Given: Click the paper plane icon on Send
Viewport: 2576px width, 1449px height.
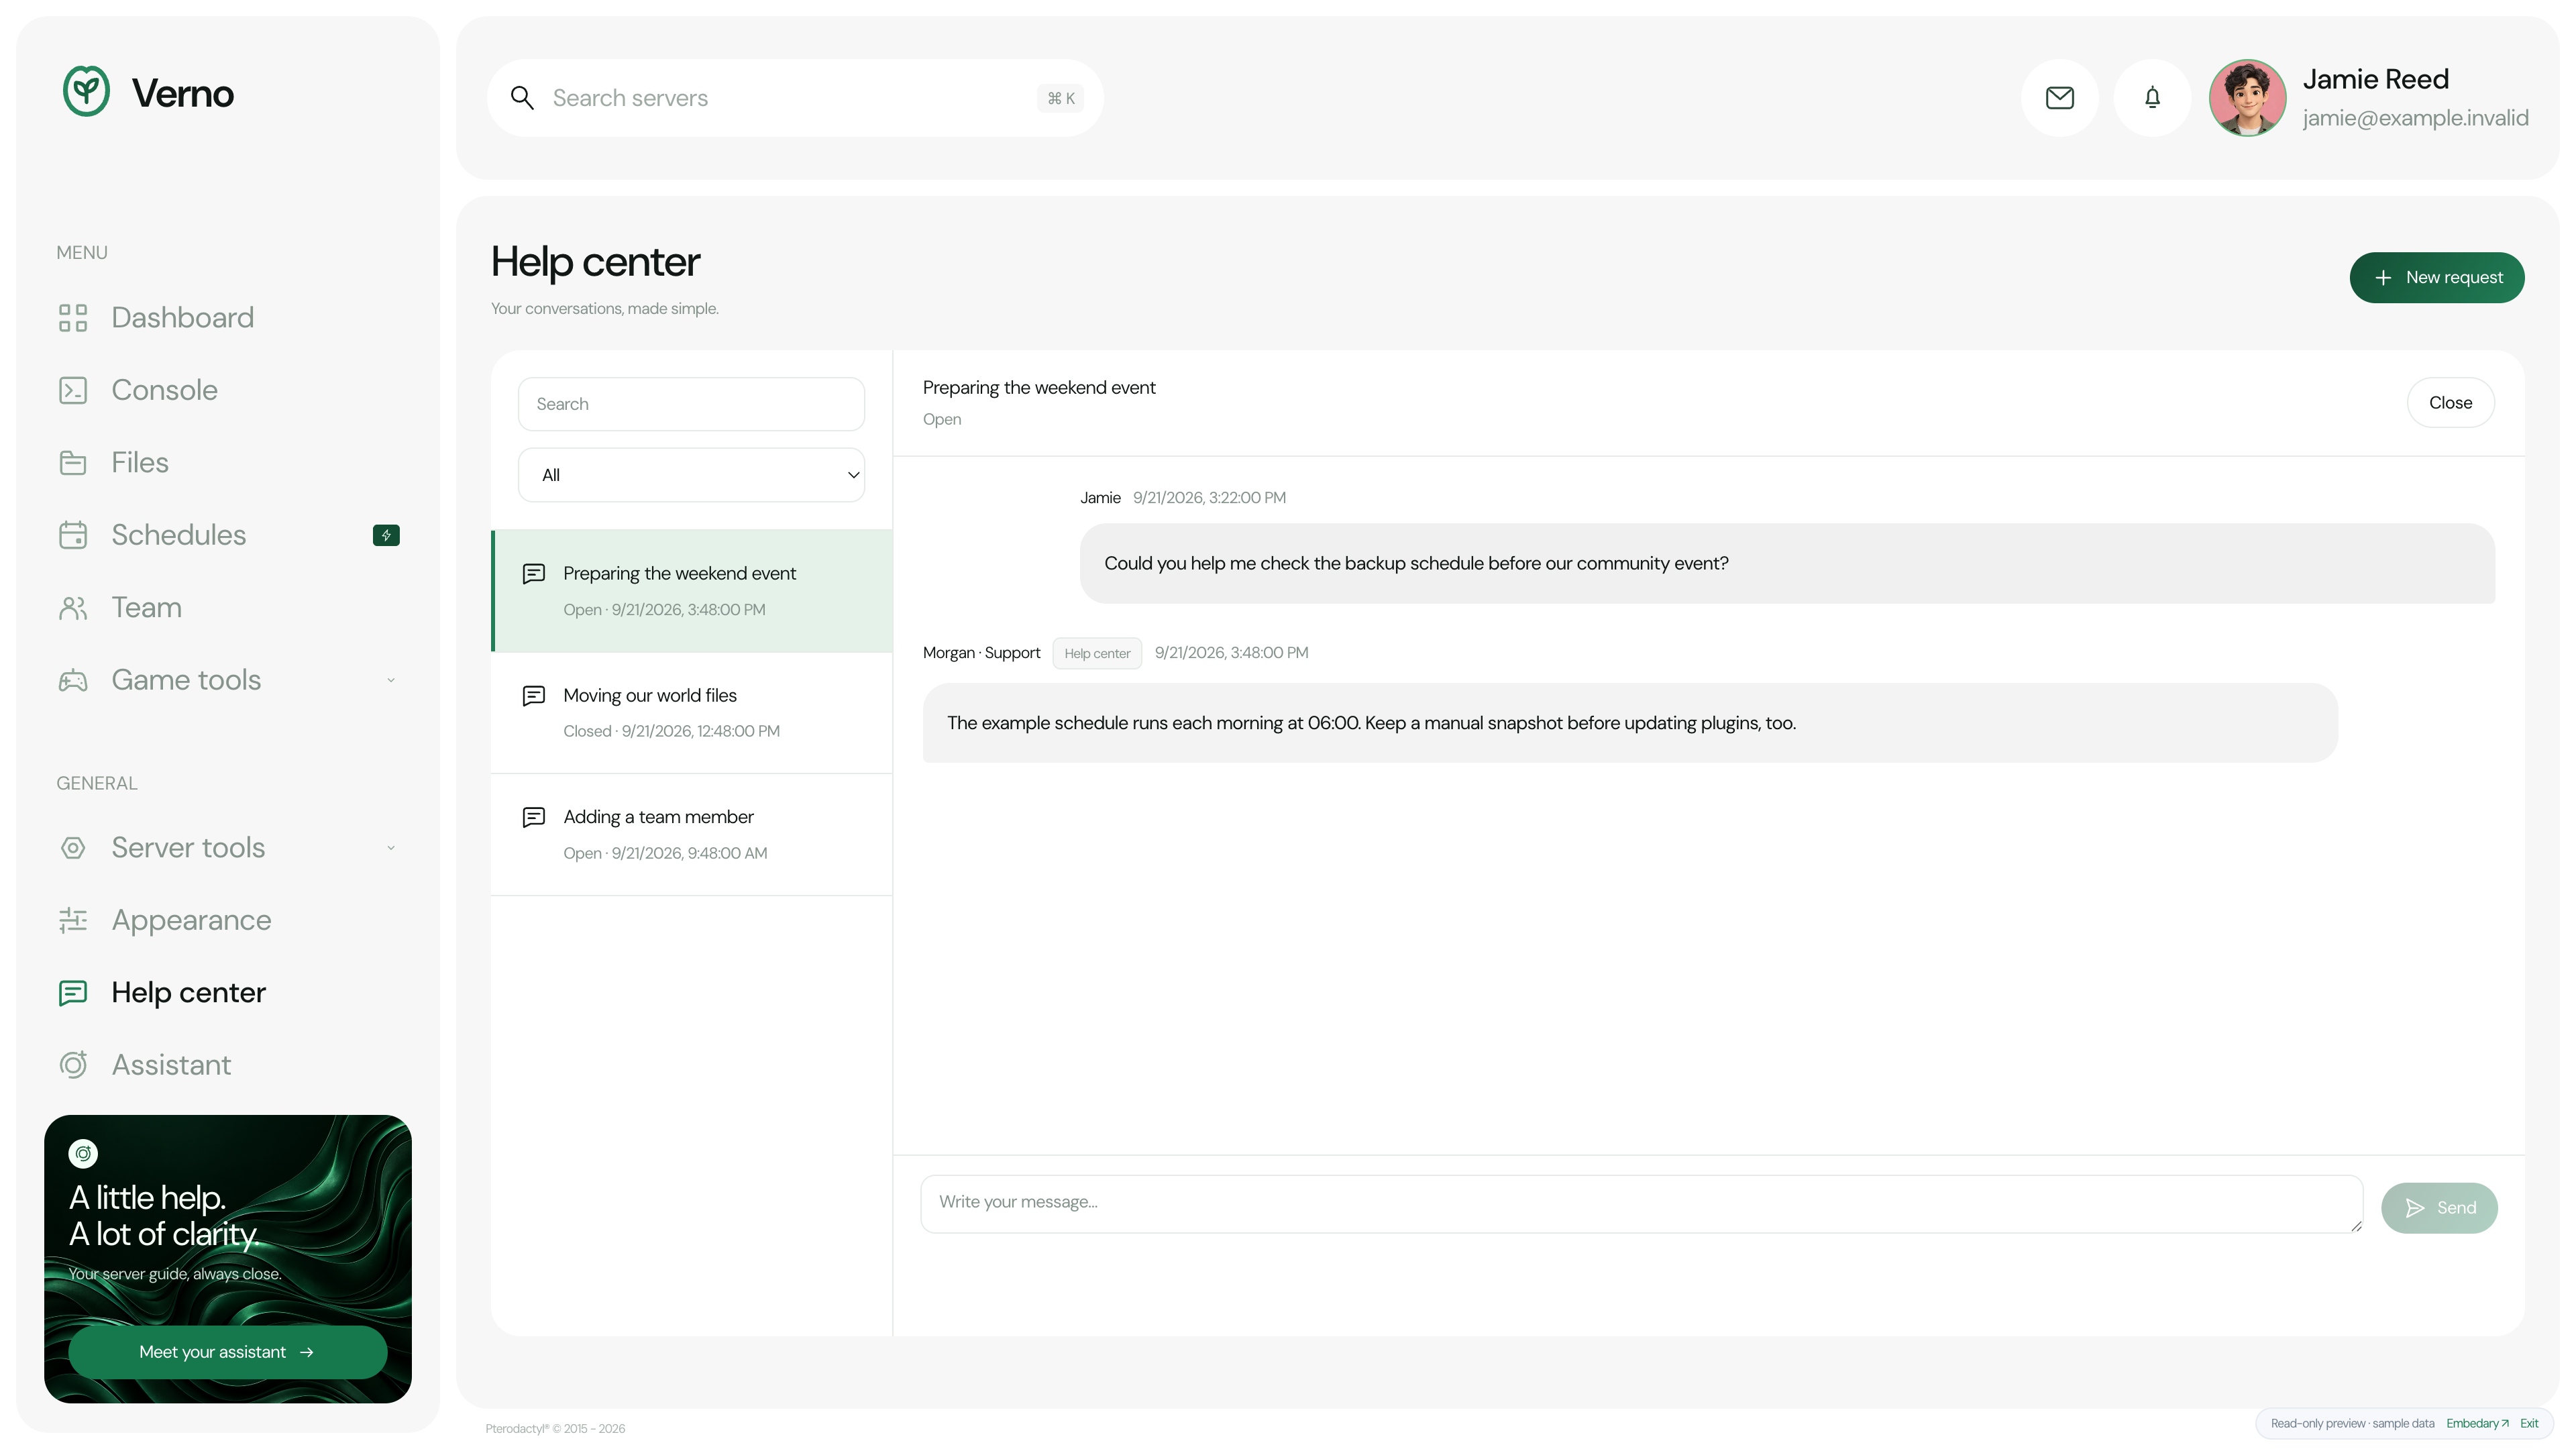Looking at the screenshot, I should point(2415,1208).
